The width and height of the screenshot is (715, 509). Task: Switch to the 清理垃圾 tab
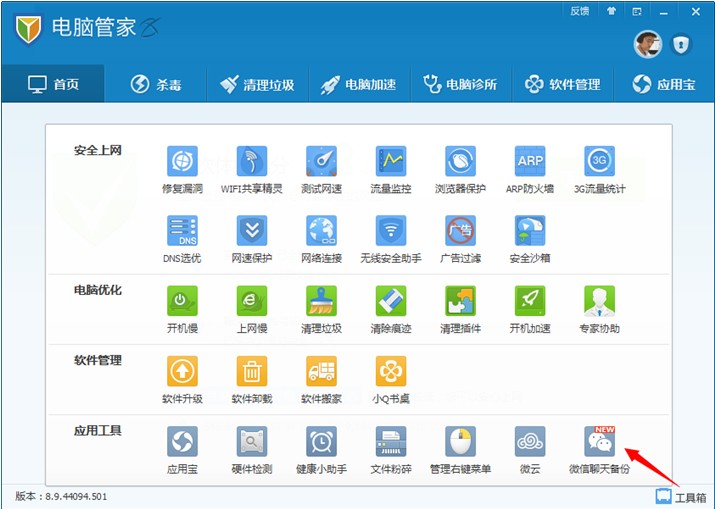(257, 84)
